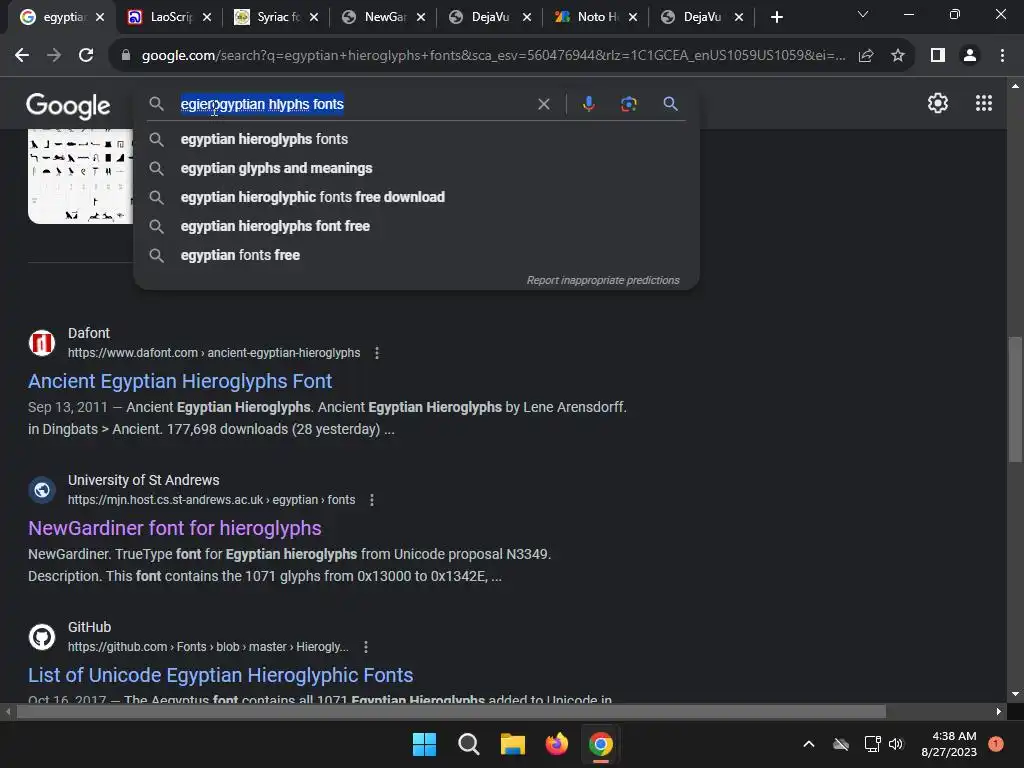Click Chrome icon in taskbar
1024x768 pixels.
pos(601,744)
